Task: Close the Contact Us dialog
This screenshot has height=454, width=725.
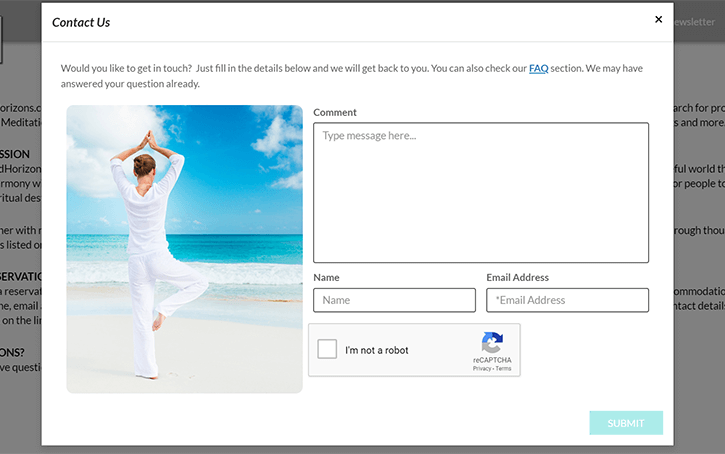Action: coord(658,19)
